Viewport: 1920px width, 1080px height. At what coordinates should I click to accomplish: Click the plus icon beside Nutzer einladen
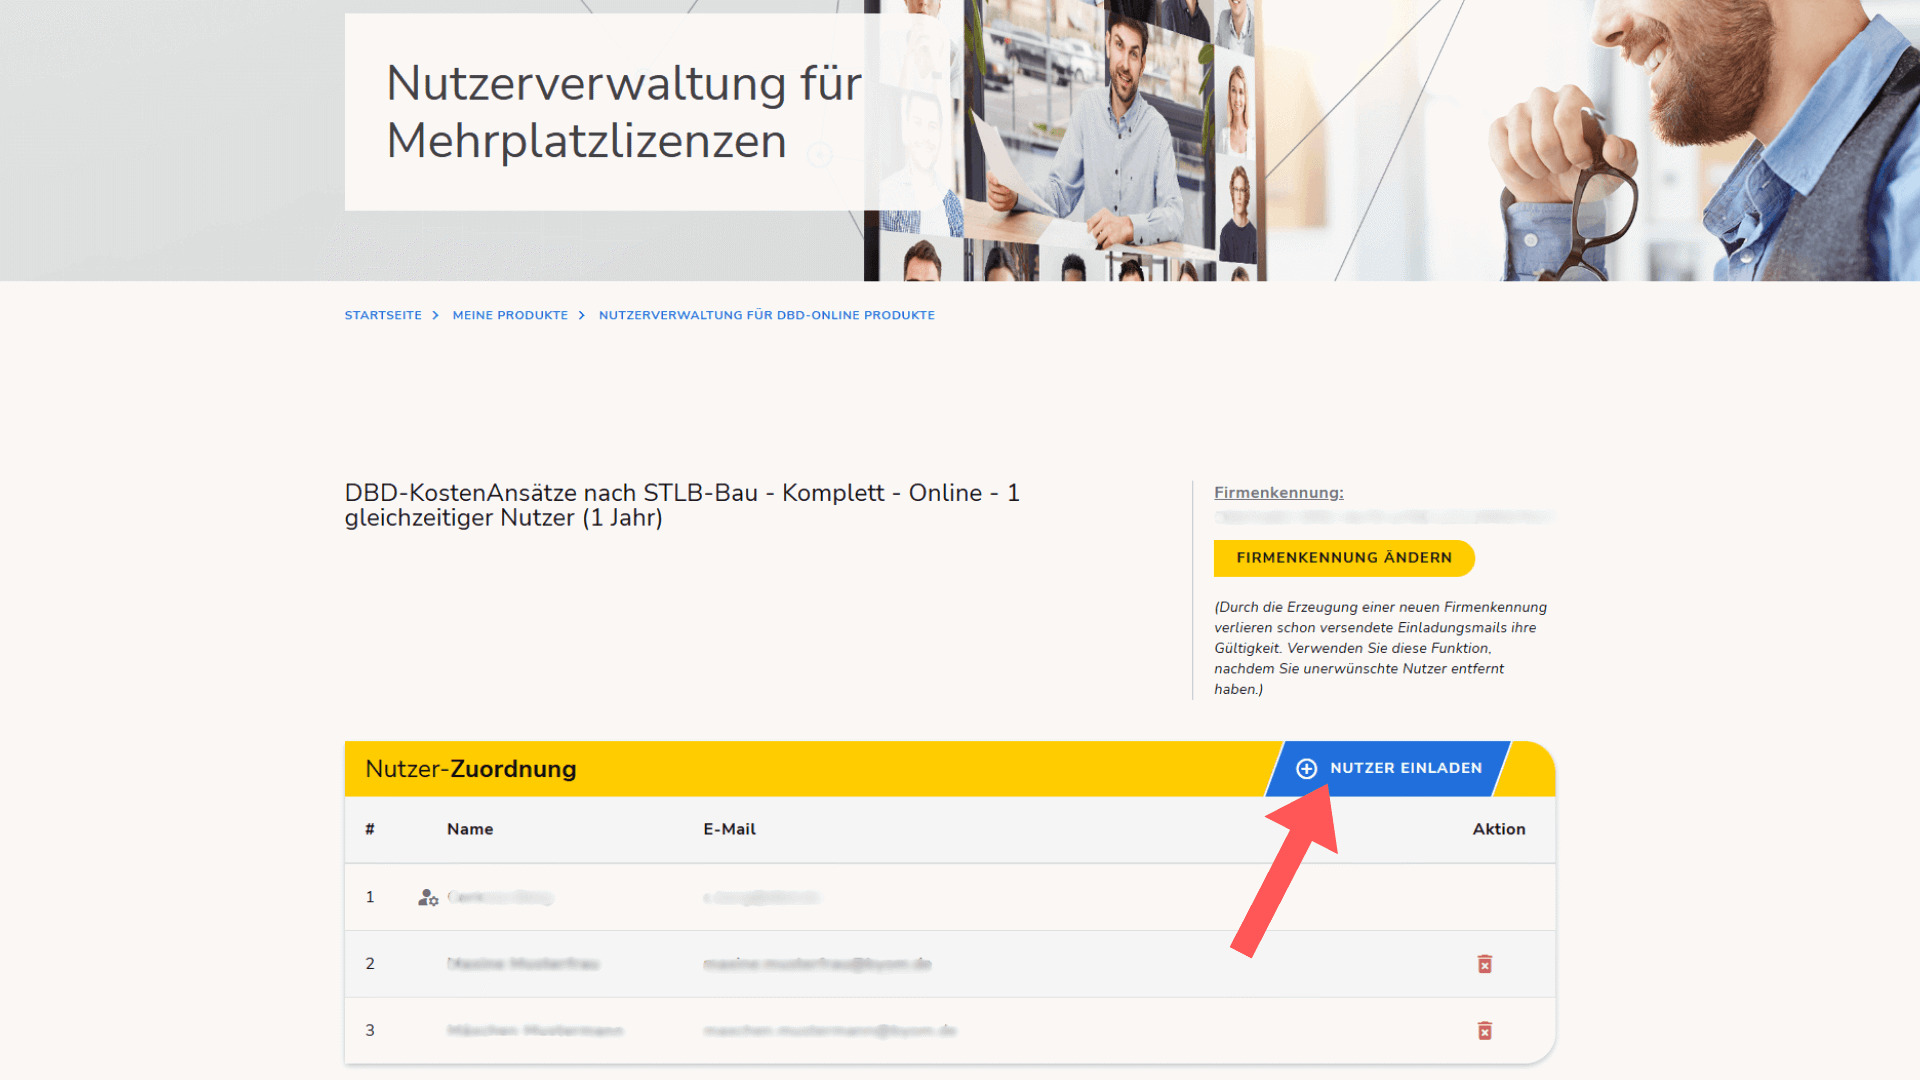tap(1306, 768)
